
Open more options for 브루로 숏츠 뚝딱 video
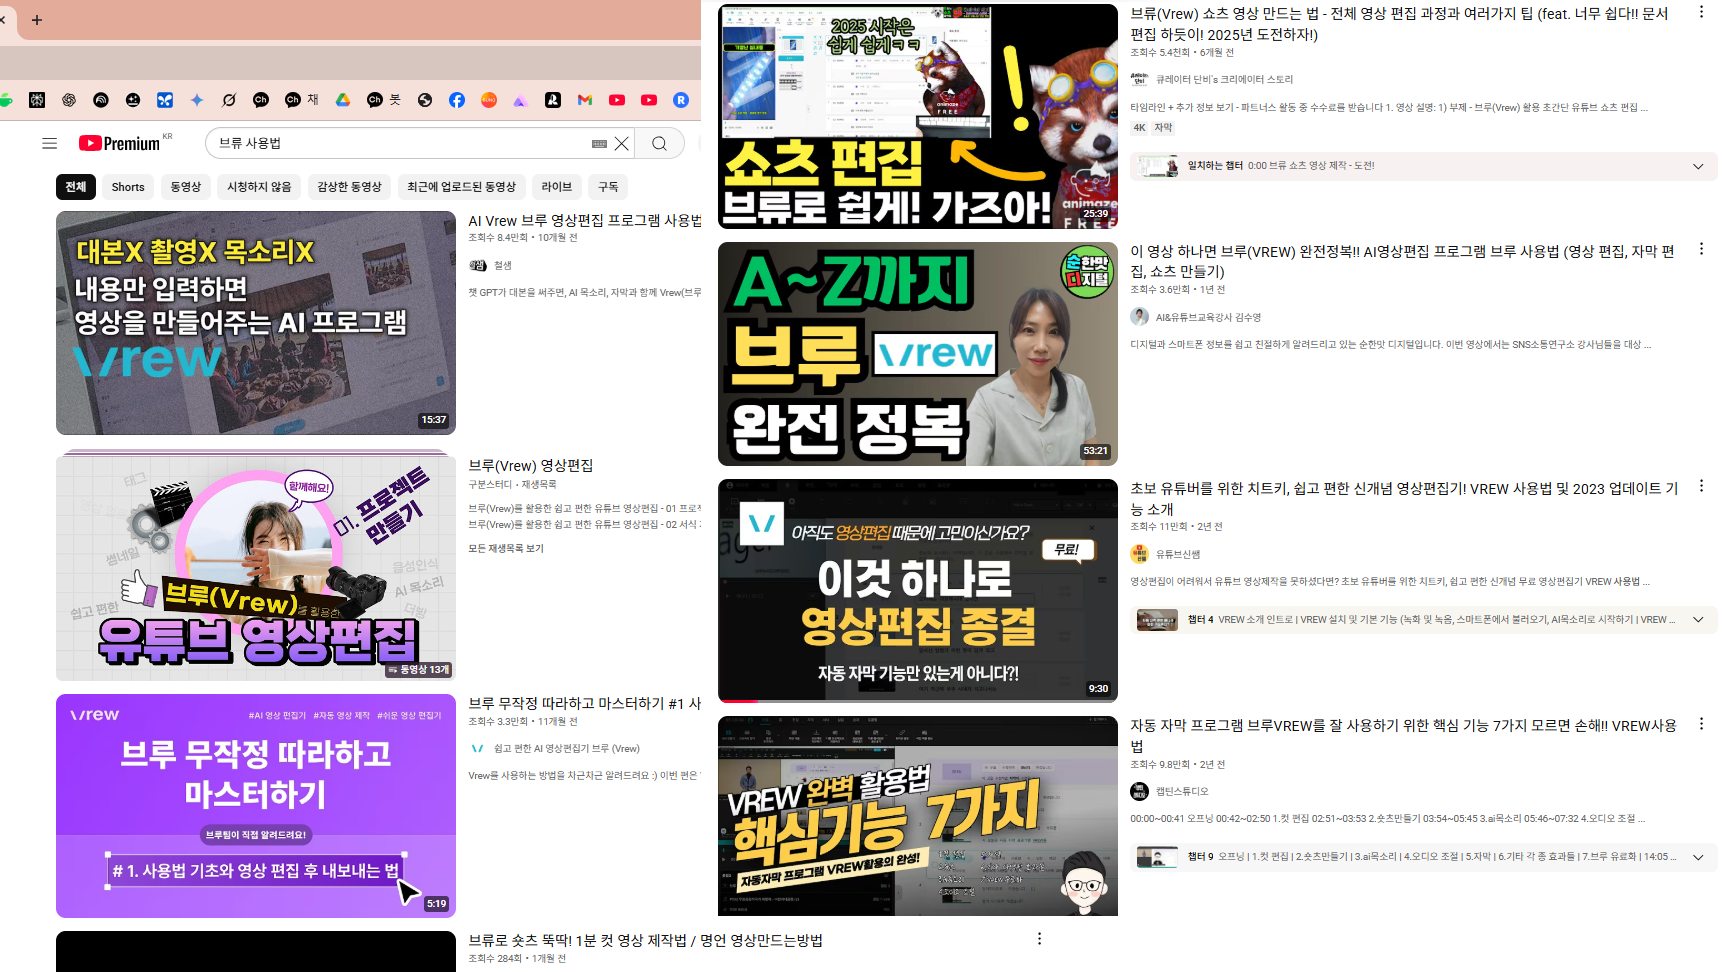(x=1039, y=938)
